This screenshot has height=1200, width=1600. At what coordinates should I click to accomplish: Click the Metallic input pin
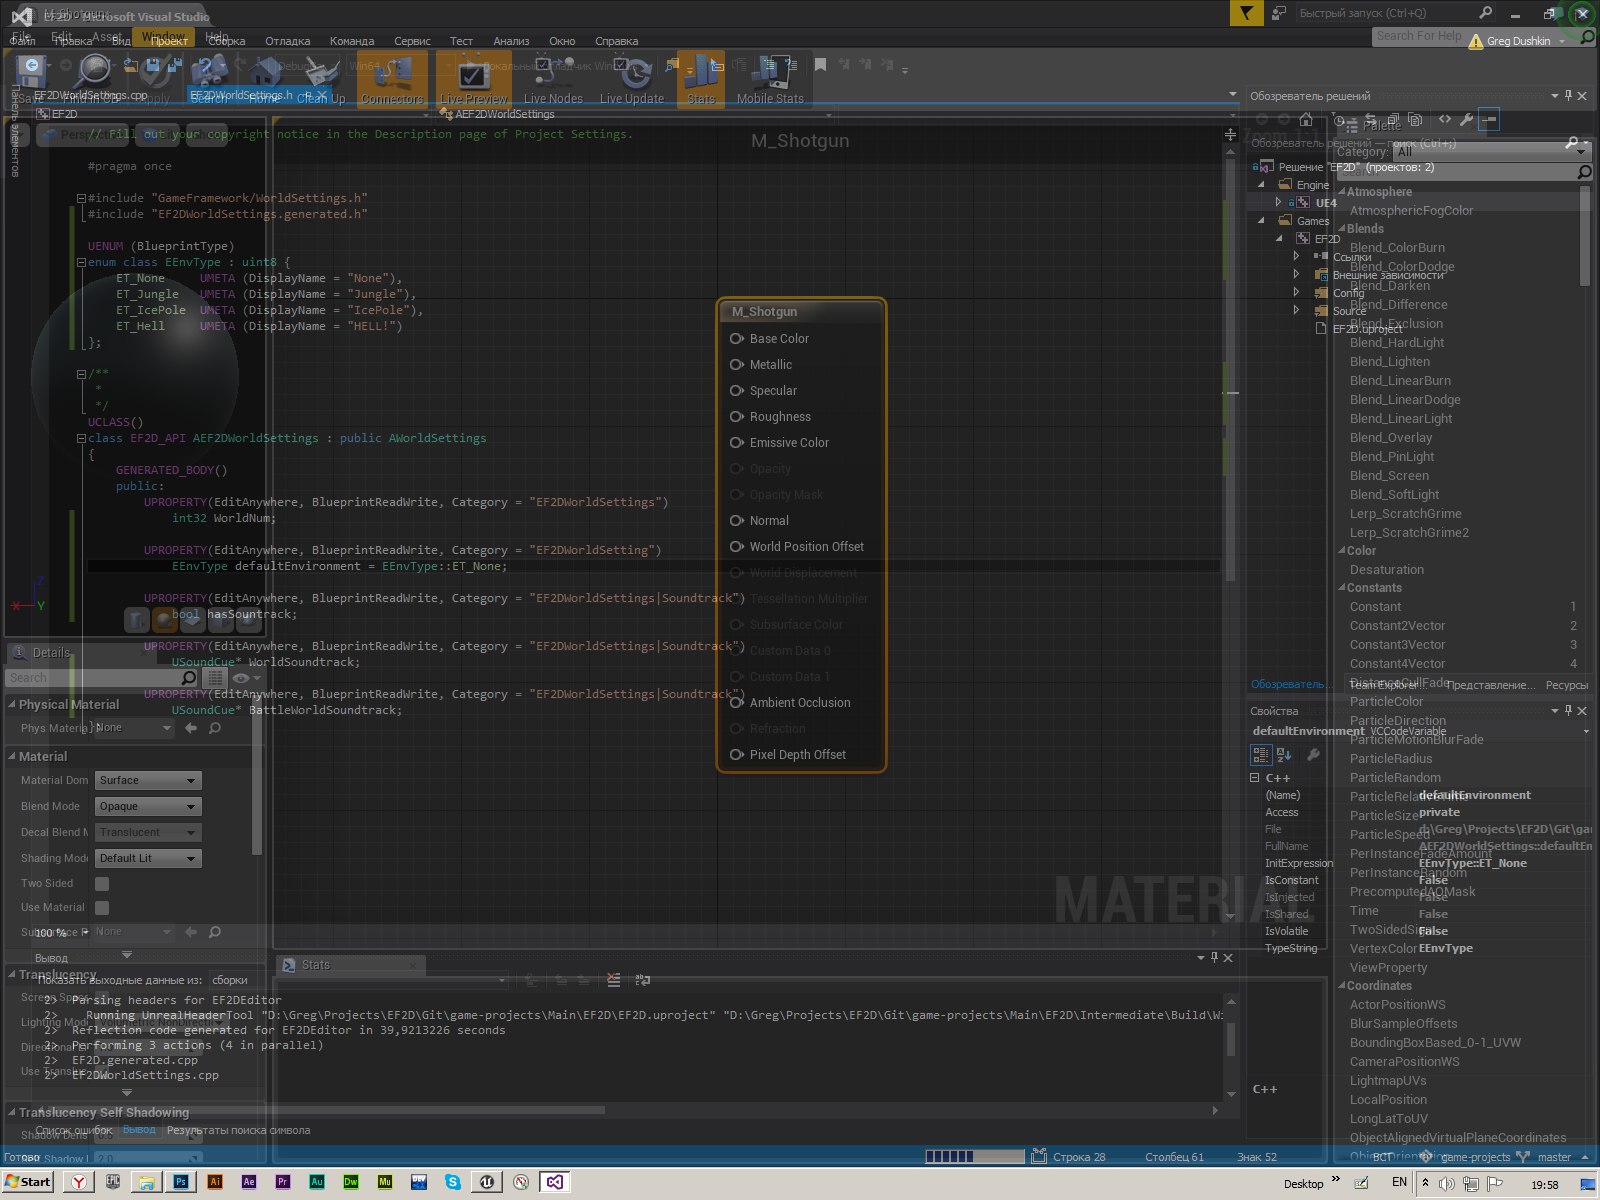pos(737,365)
